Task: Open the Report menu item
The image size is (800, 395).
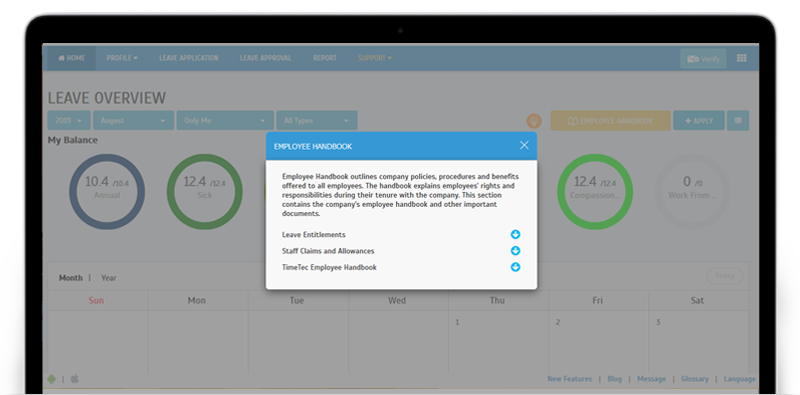Action: click(x=325, y=58)
